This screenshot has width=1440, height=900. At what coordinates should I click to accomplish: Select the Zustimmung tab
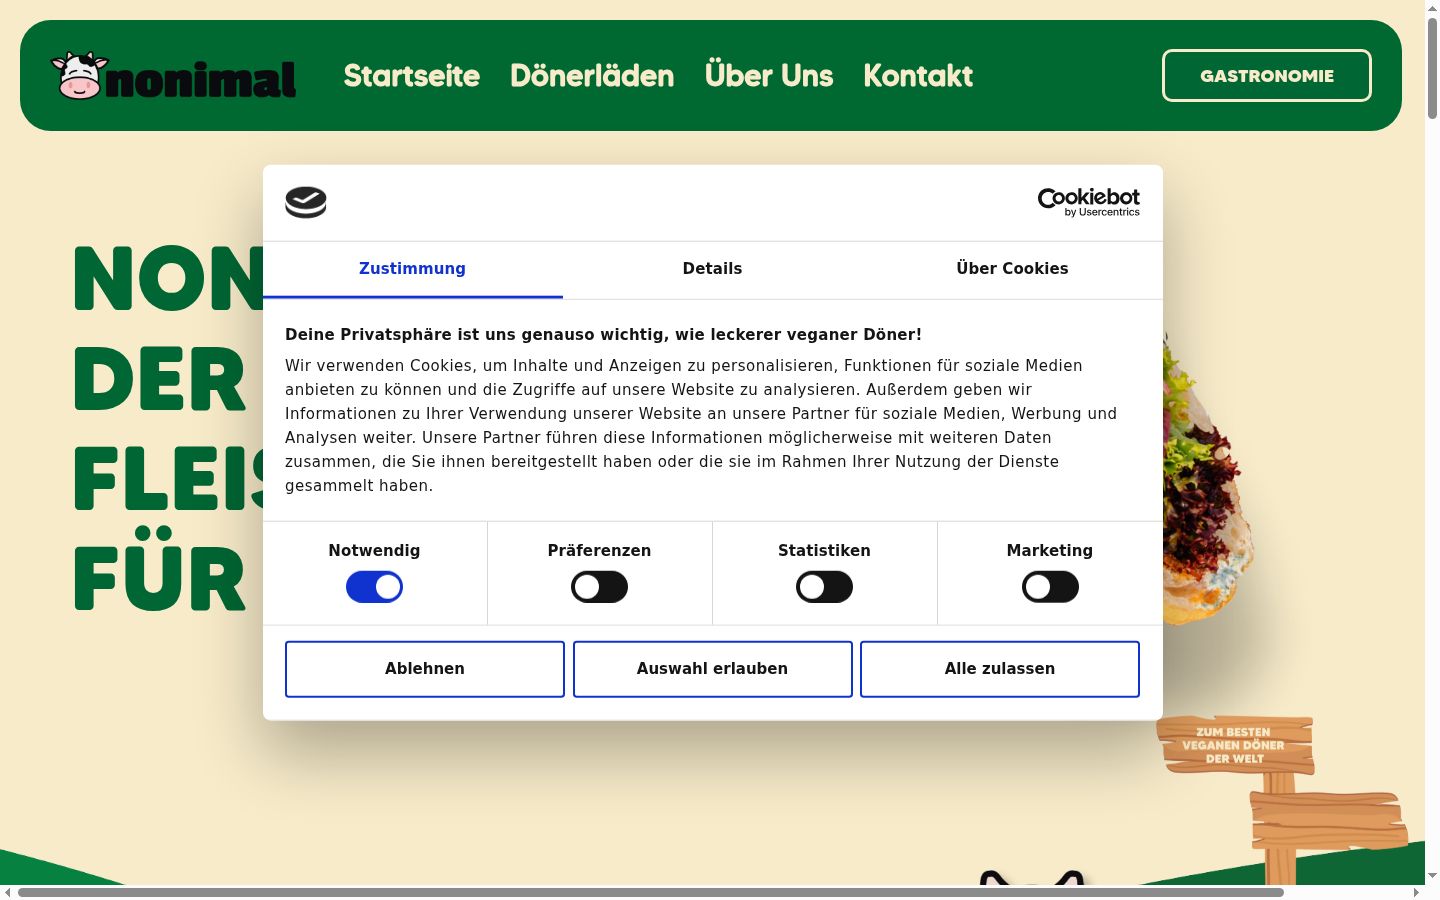coord(412,269)
